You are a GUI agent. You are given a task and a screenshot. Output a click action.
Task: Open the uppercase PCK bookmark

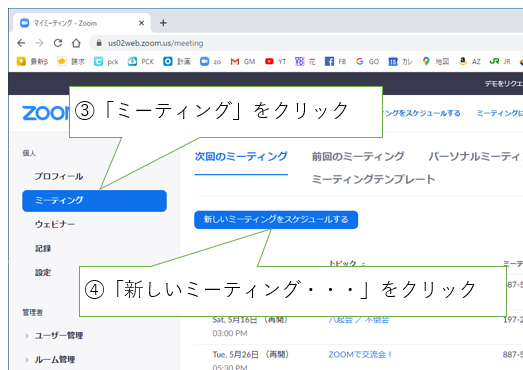141,61
